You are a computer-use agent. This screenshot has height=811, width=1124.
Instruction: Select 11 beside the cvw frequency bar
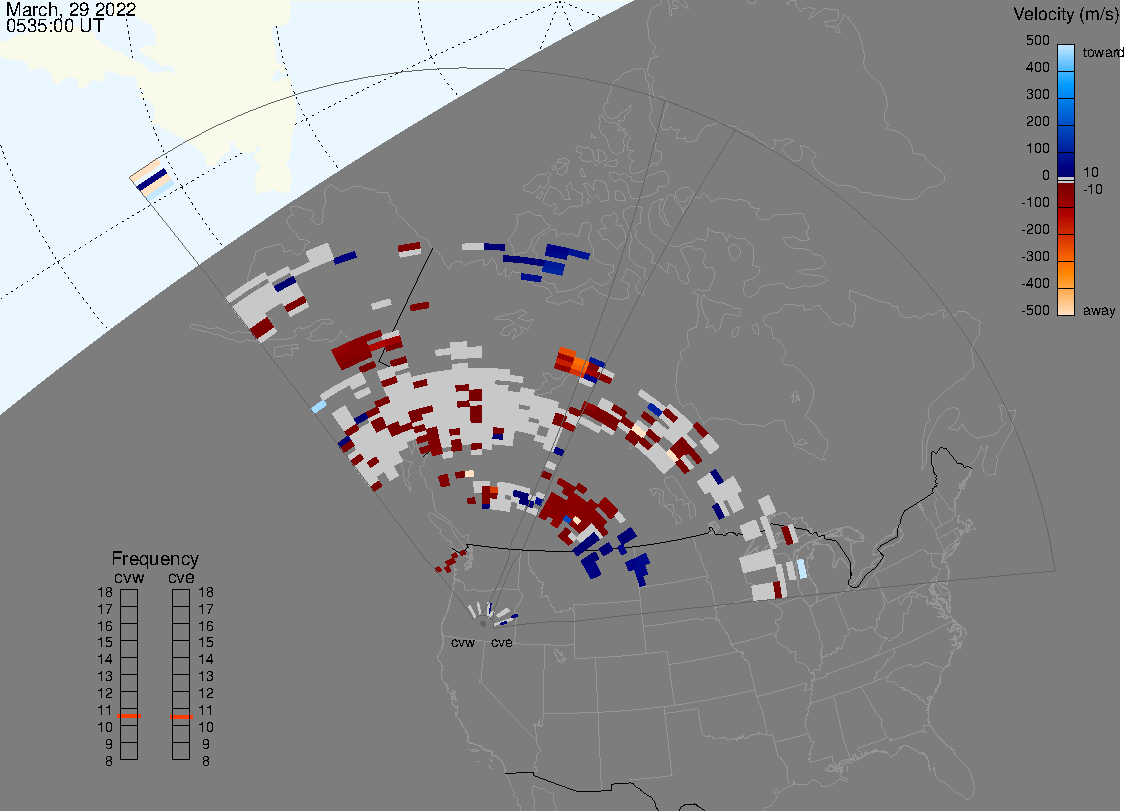click(105, 710)
